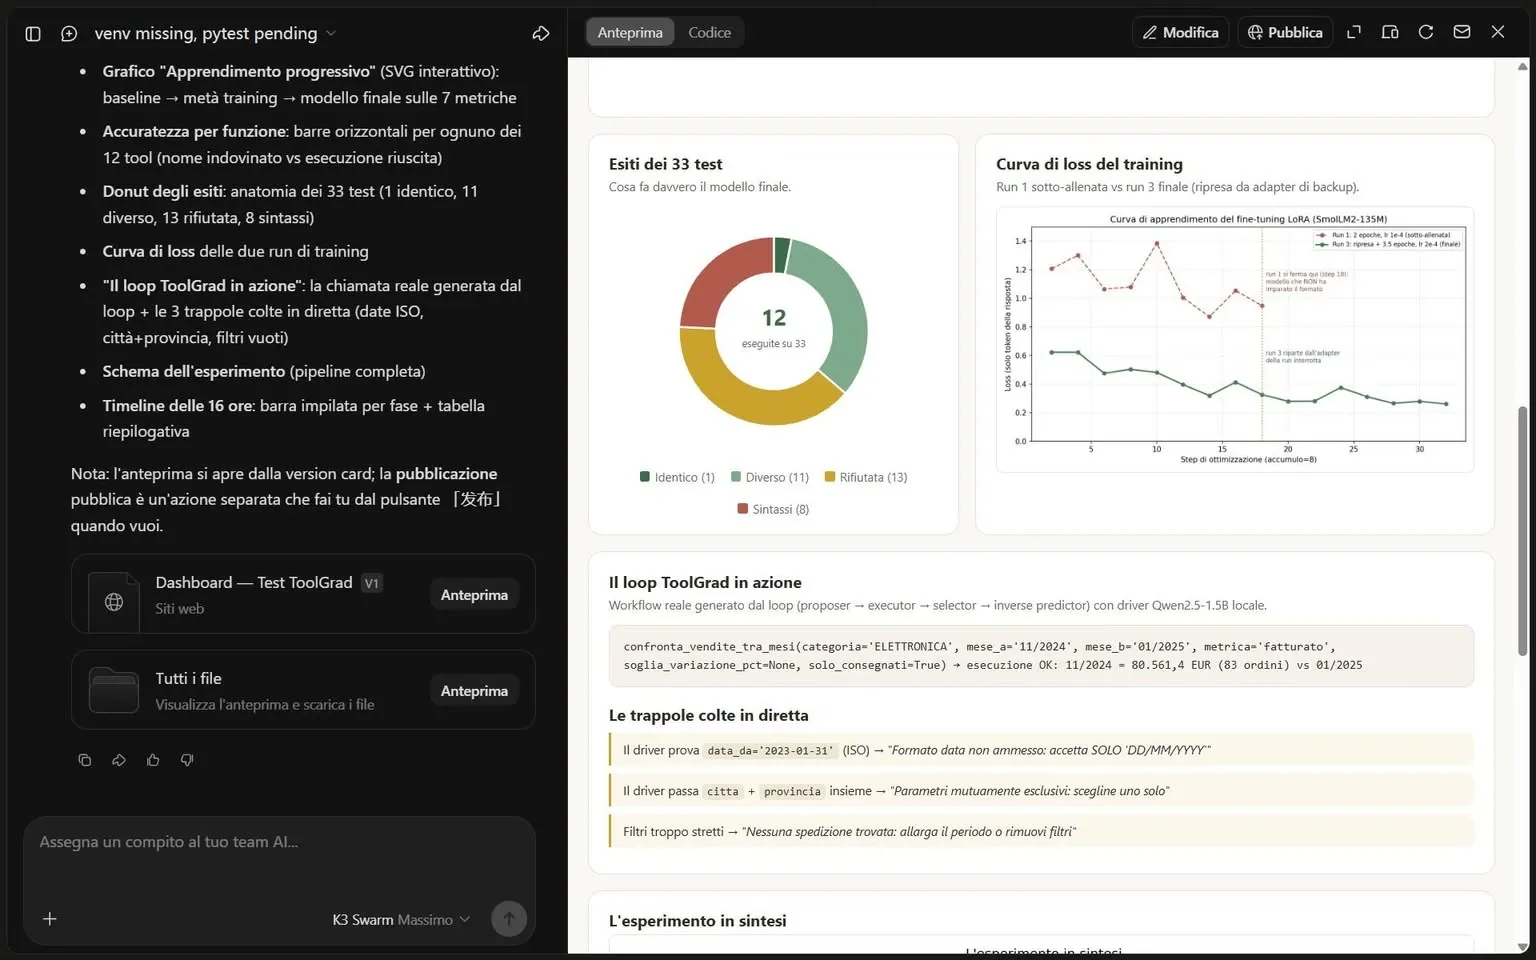Screen dimensions: 1536x960
Task: Add attachment with plus icon
Action: tap(50, 919)
